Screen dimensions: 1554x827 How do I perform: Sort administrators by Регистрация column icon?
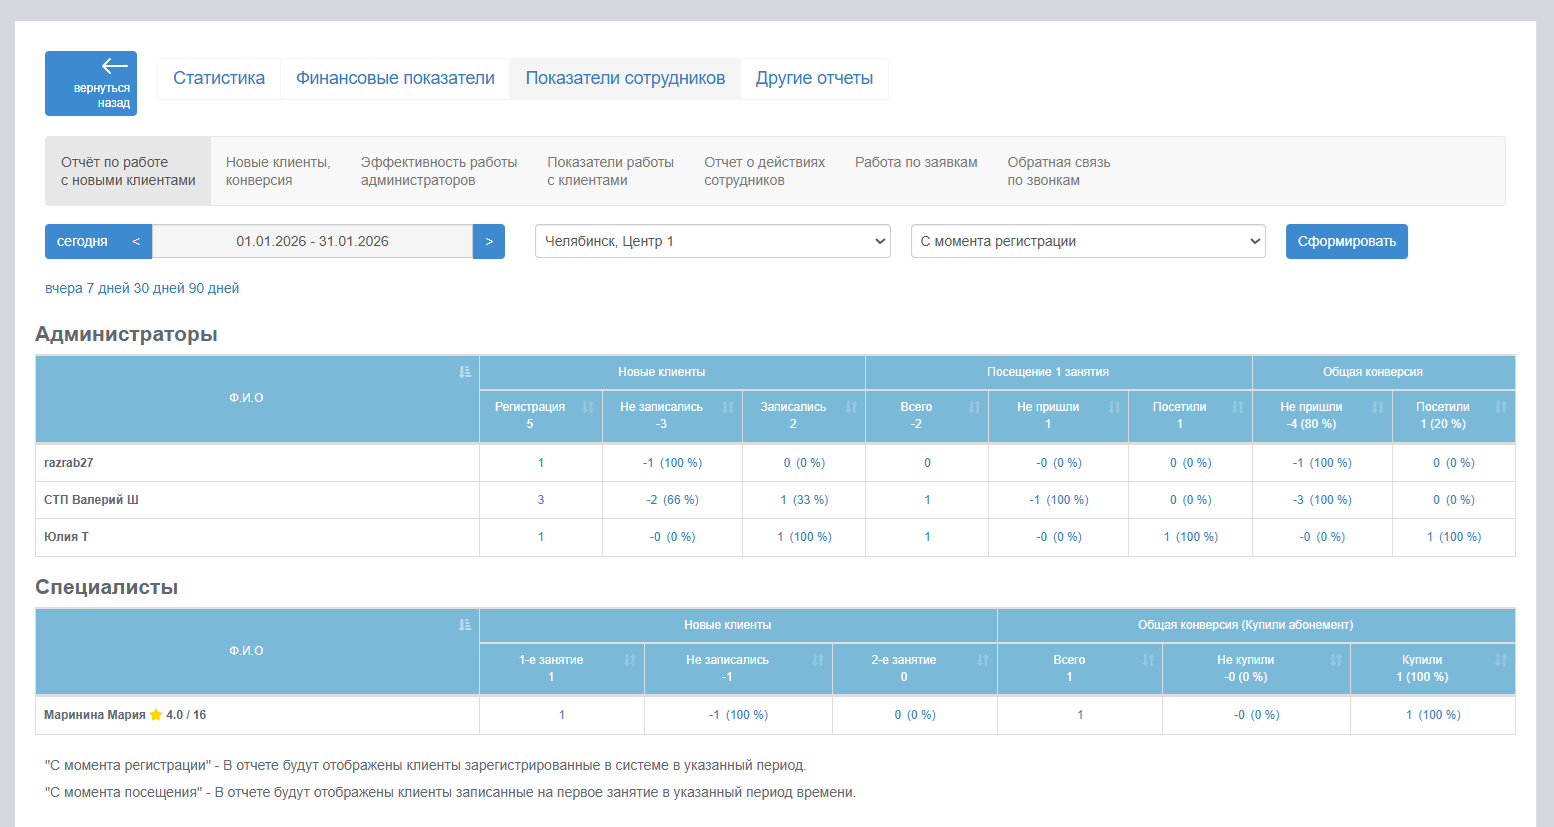click(x=588, y=407)
